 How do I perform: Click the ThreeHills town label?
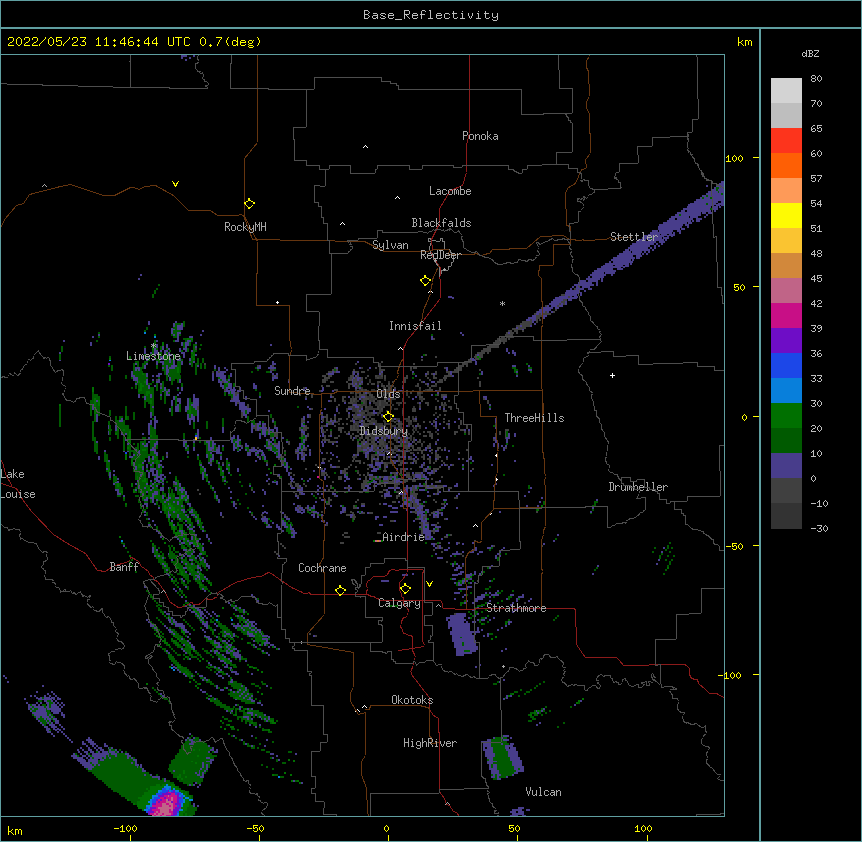coord(534,418)
